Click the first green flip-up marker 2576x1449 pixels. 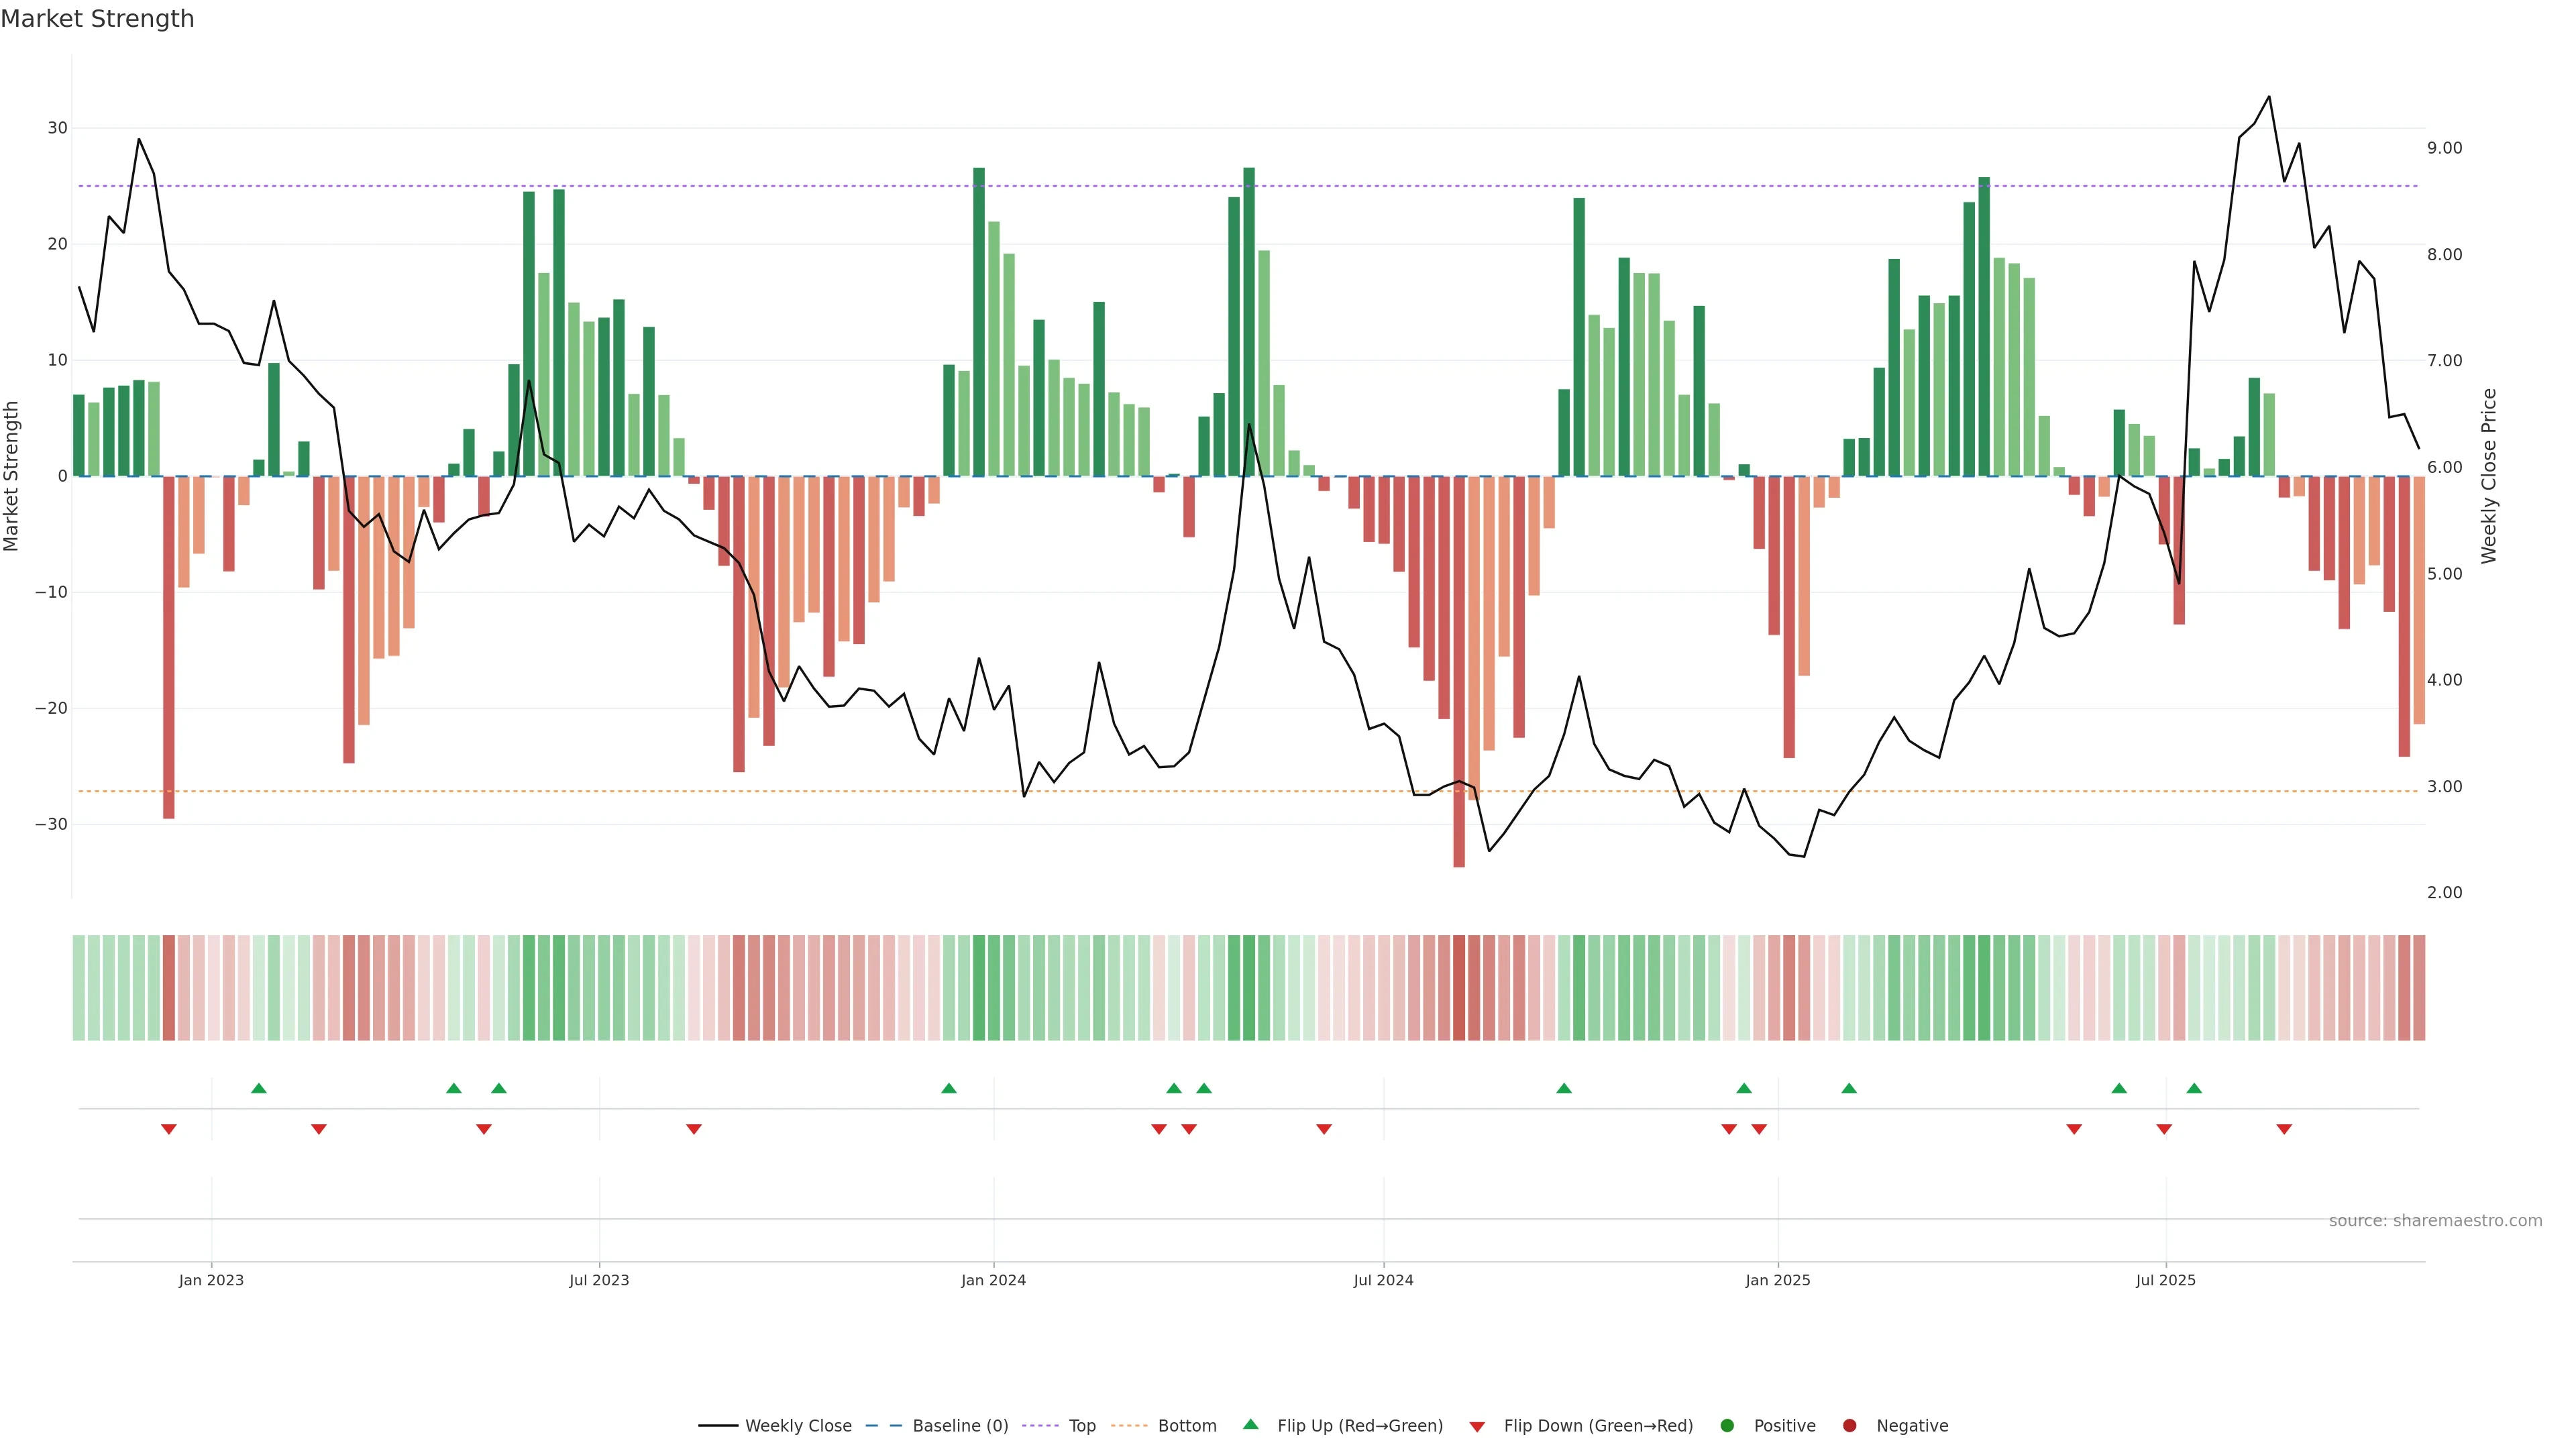(x=259, y=1088)
